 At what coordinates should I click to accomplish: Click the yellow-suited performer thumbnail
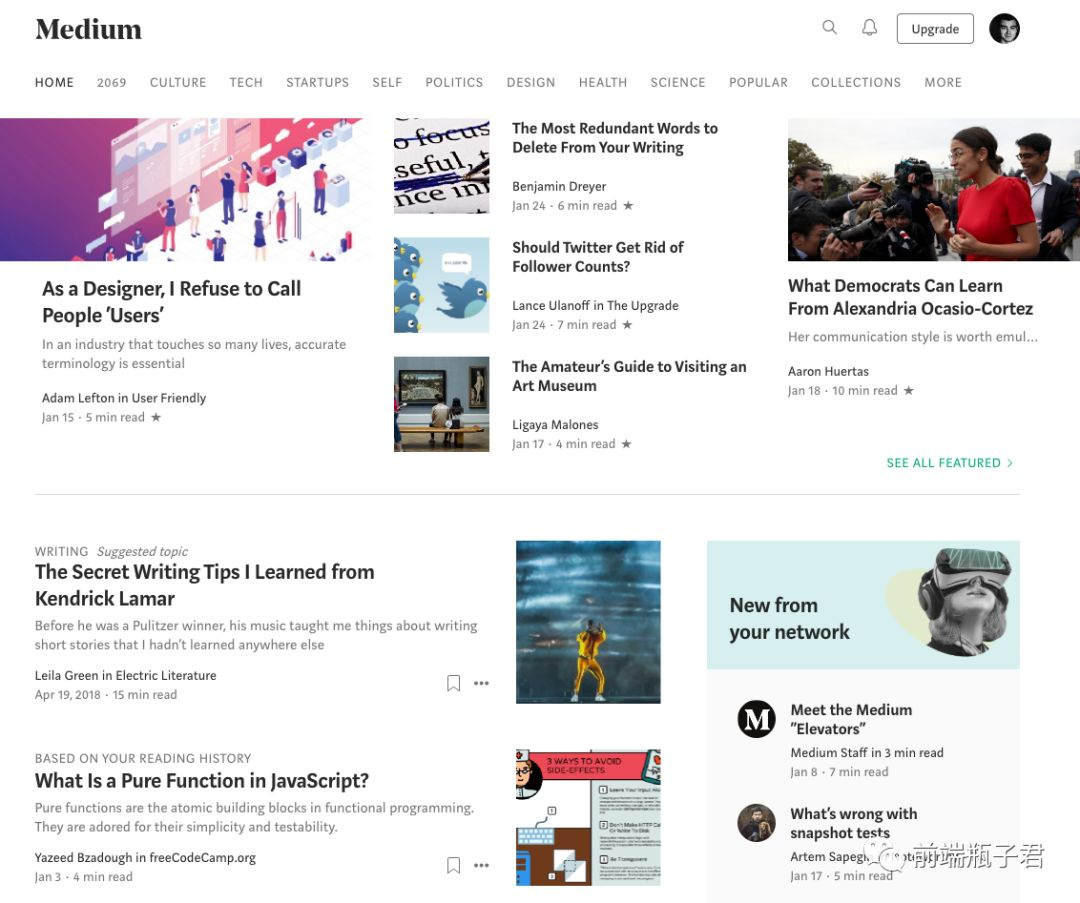pyautogui.click(x=588, y=622)
